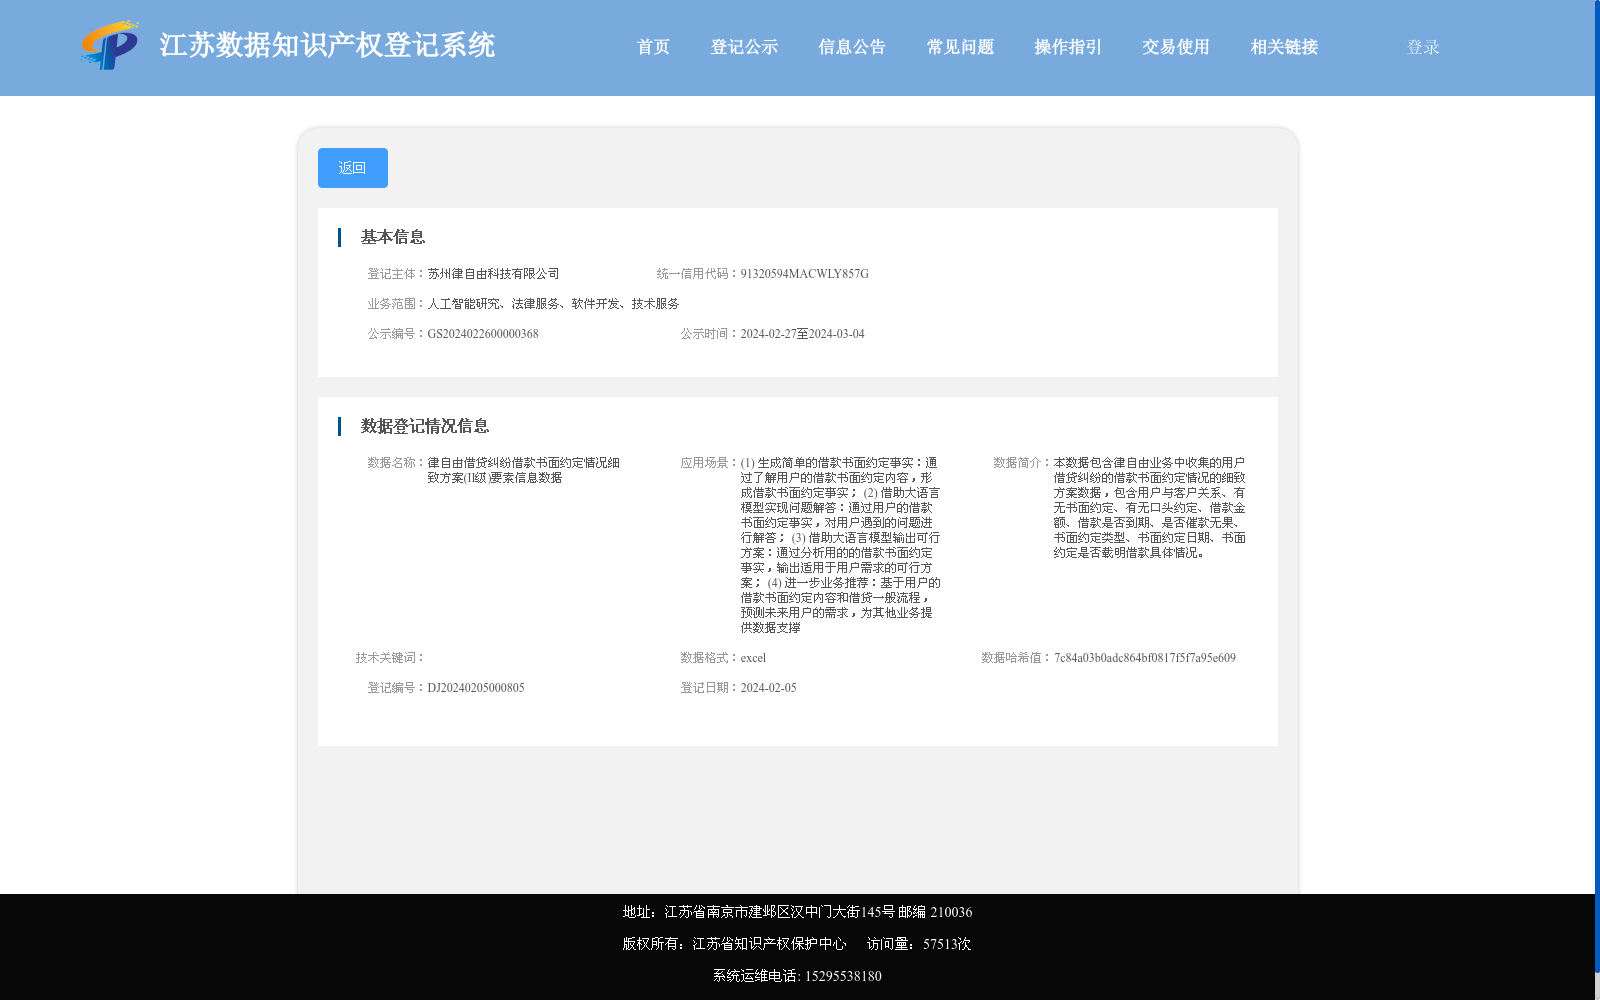1600x1000 pixels.
Task: Click the 数据登记情况信息 section heading
Action: pos(425,426)
